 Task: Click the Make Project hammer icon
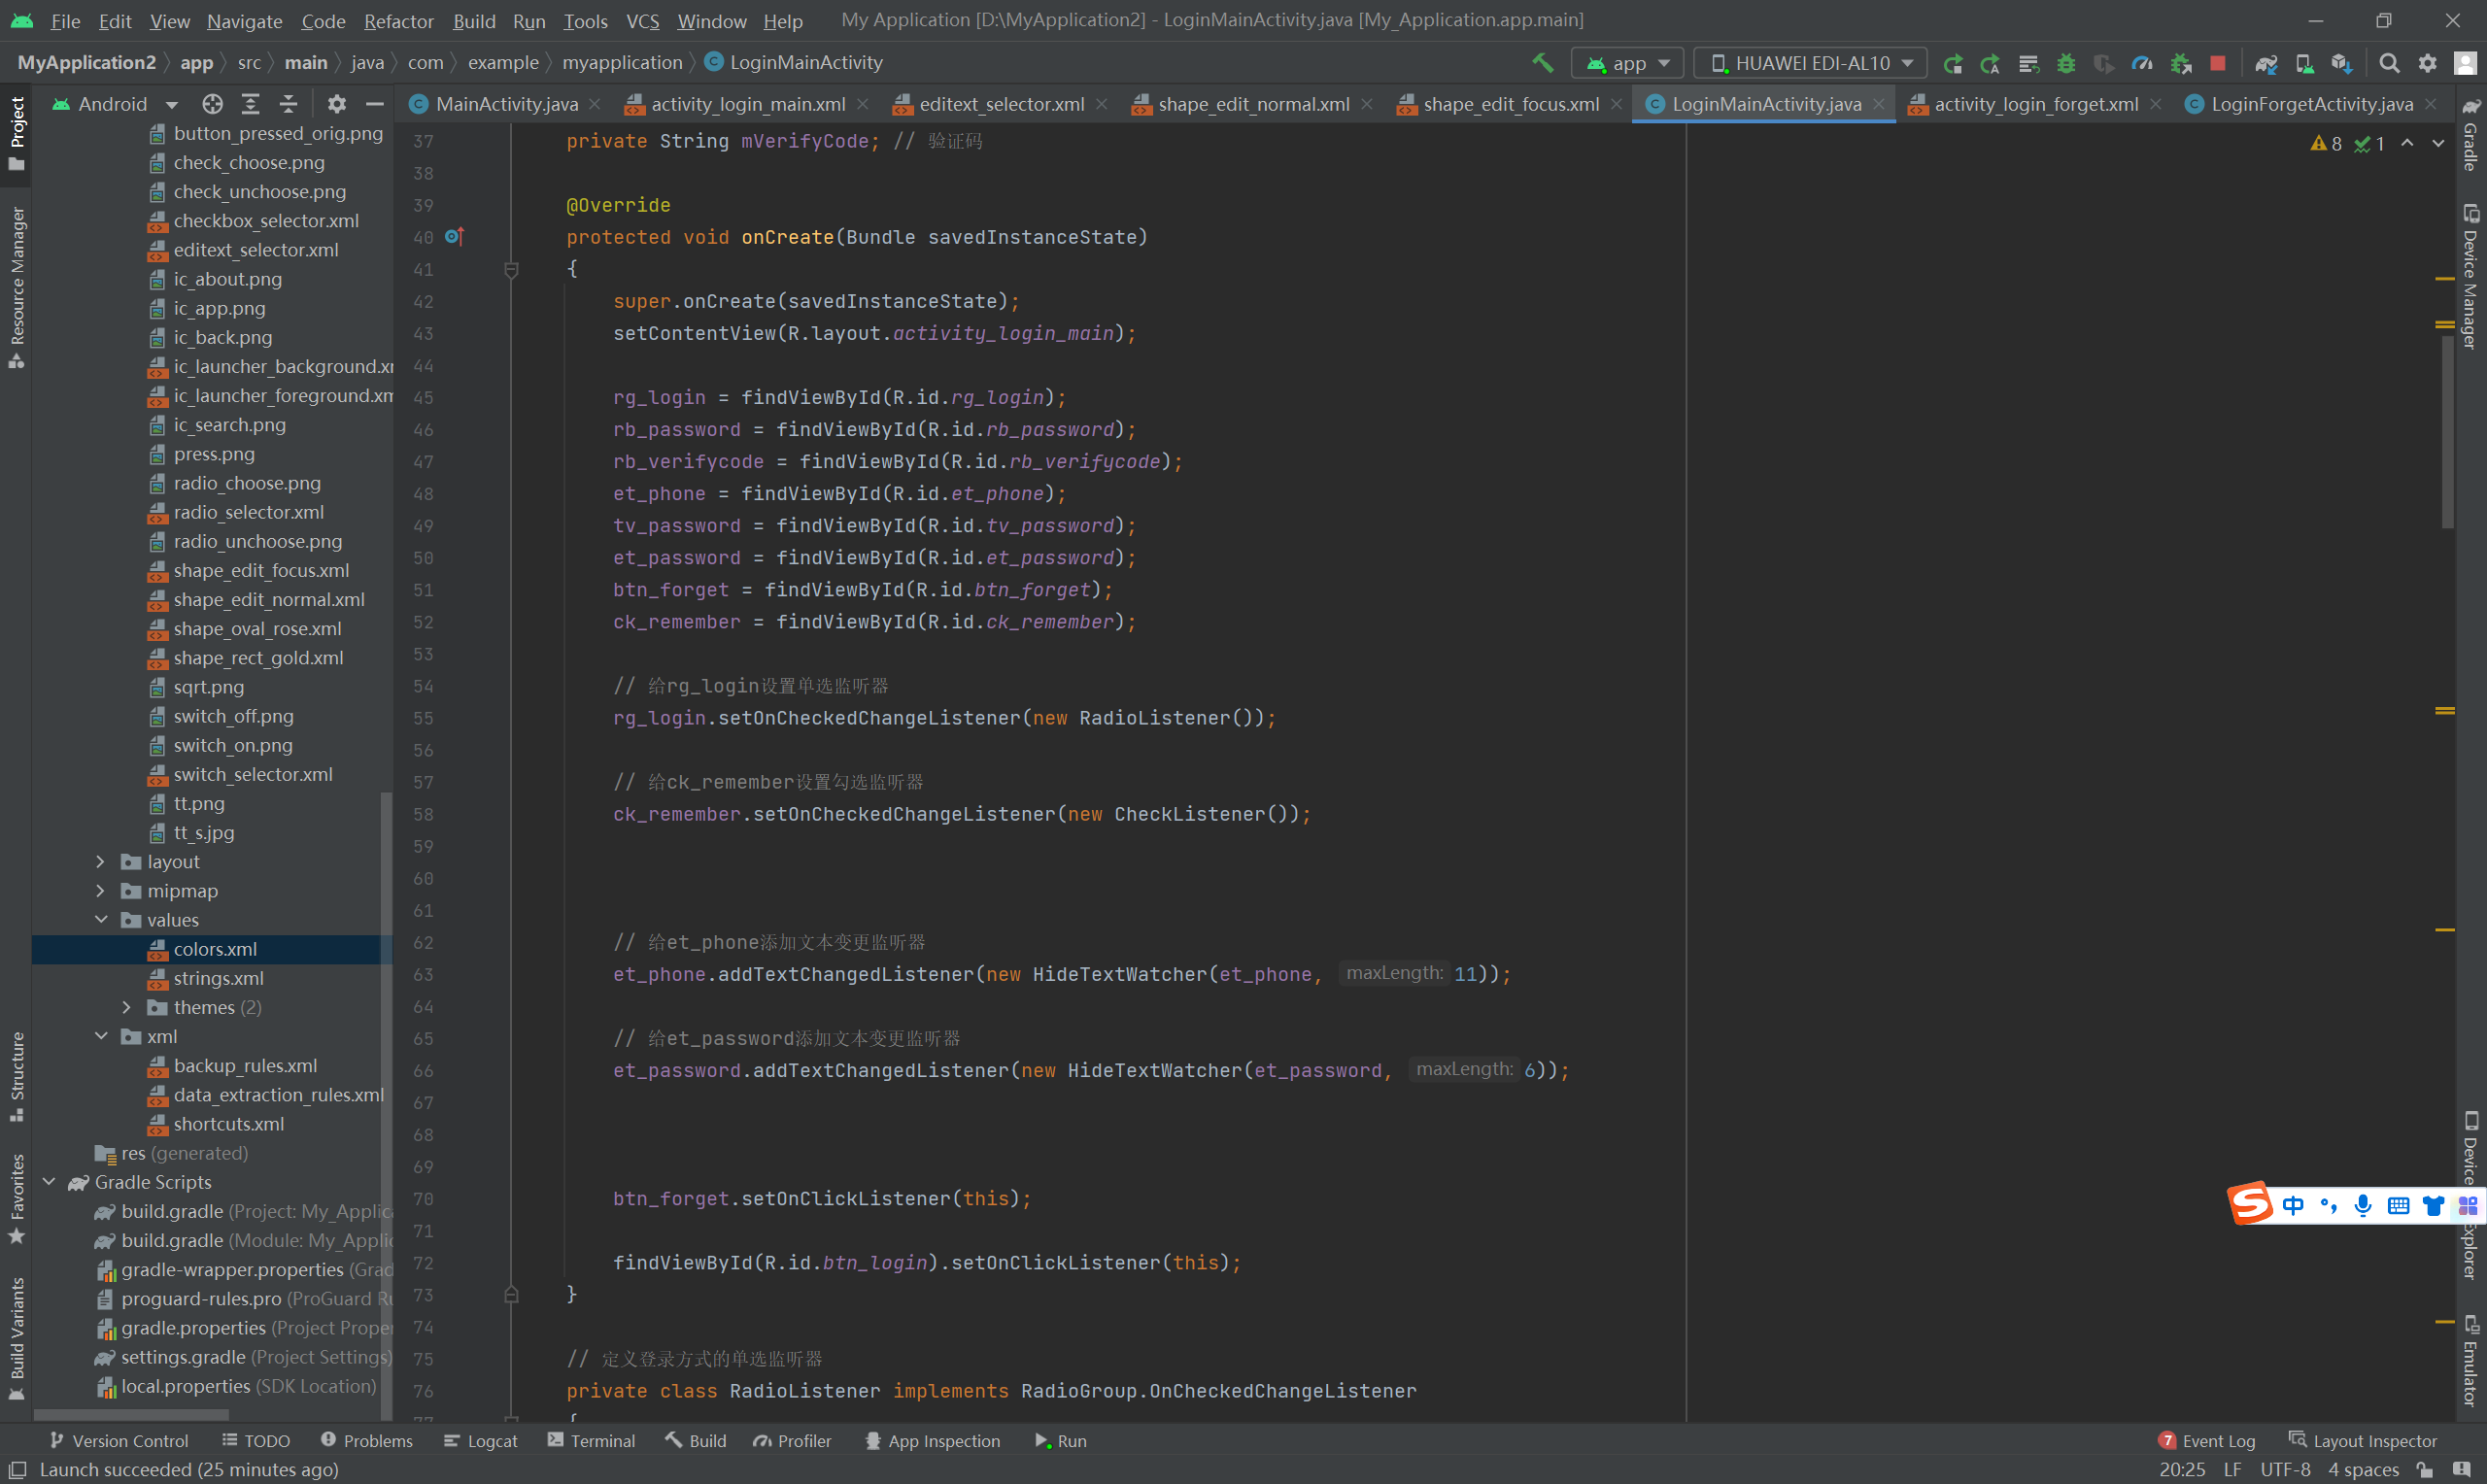point(1542,63)
